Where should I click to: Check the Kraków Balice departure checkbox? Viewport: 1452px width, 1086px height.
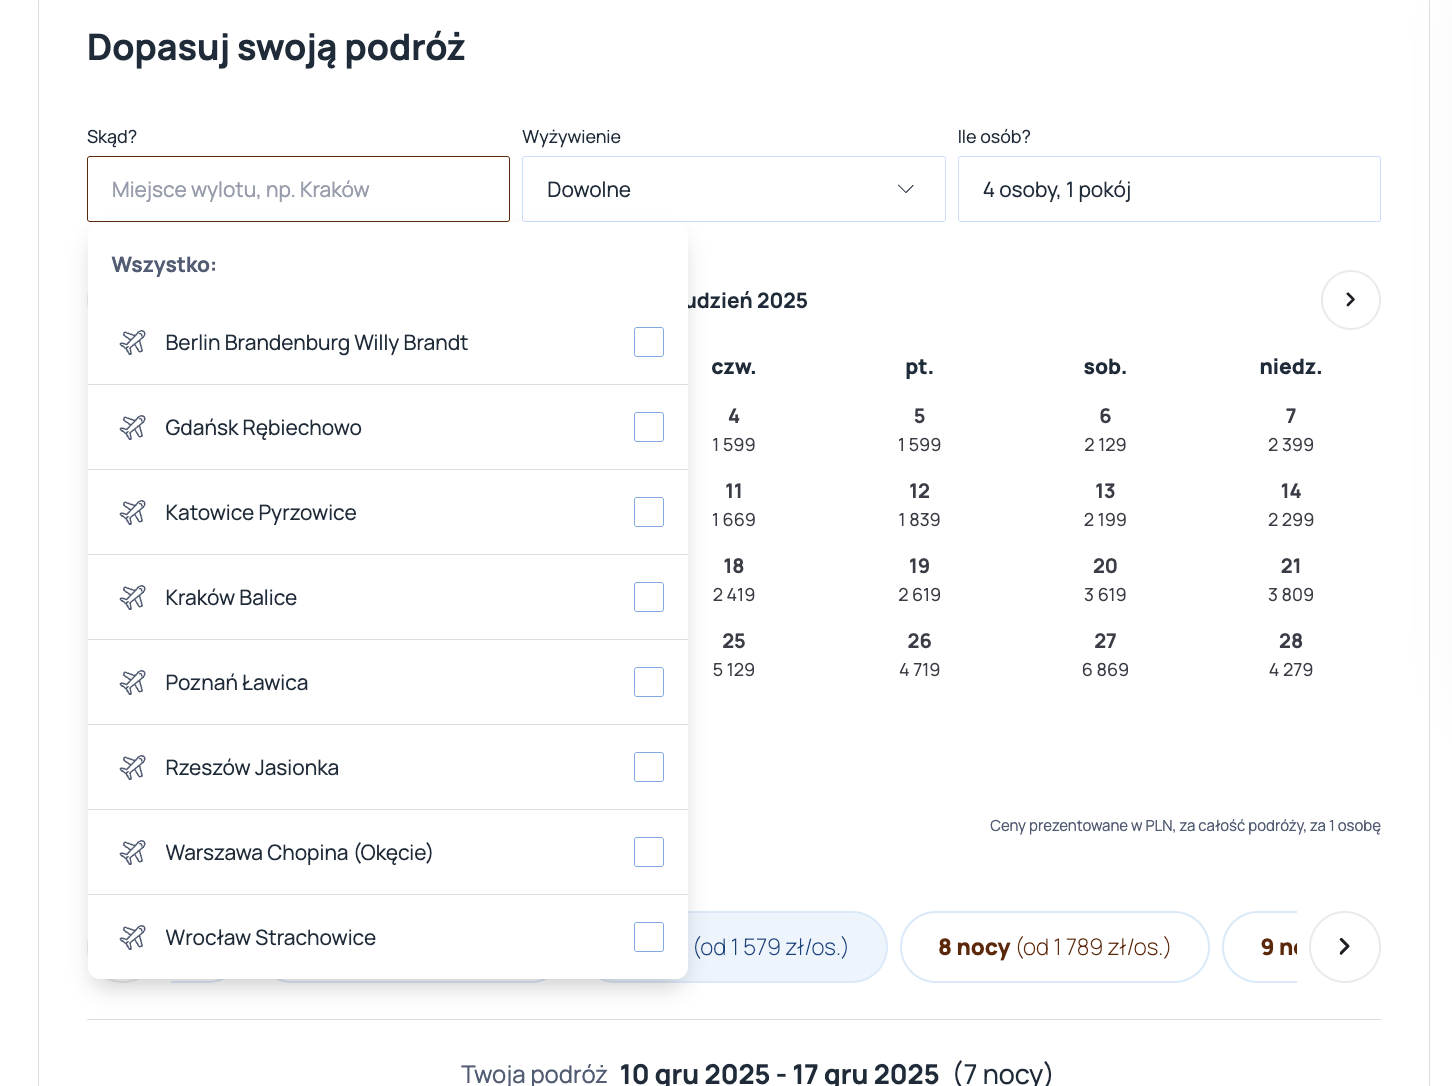pyautogui.click(x=649, y=597)
